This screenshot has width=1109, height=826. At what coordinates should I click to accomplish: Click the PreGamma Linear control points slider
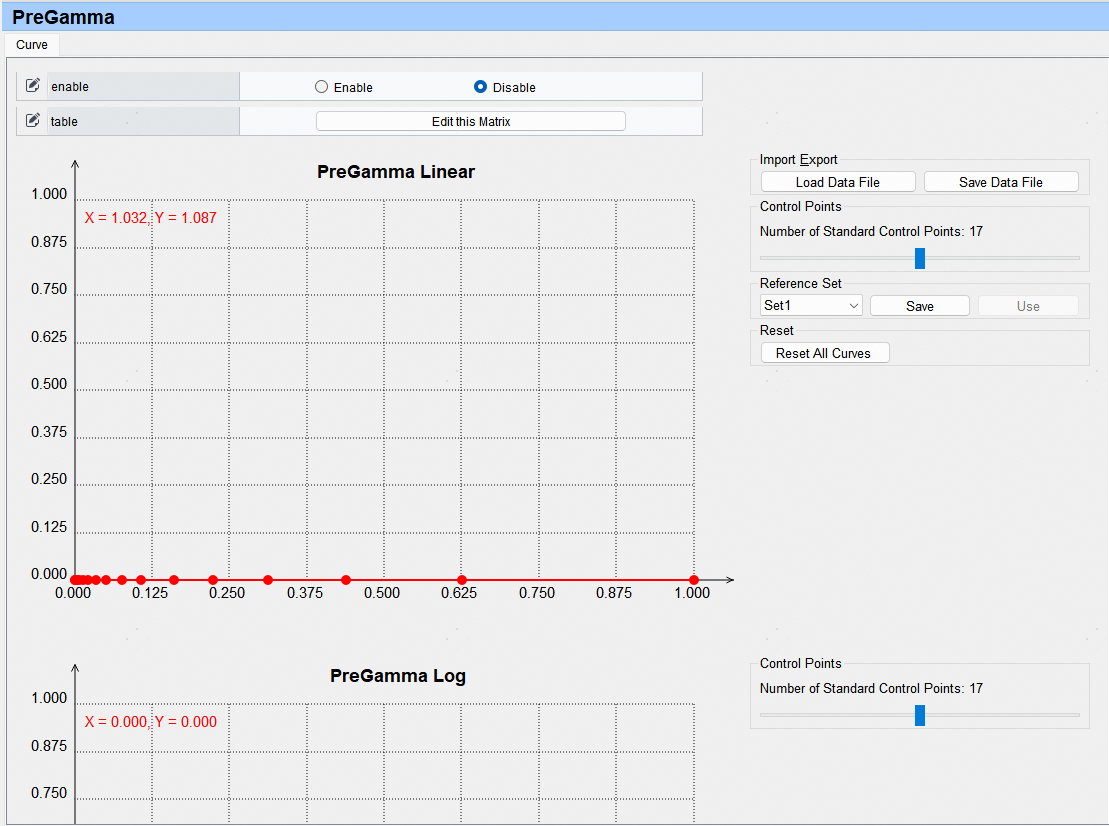920,258
